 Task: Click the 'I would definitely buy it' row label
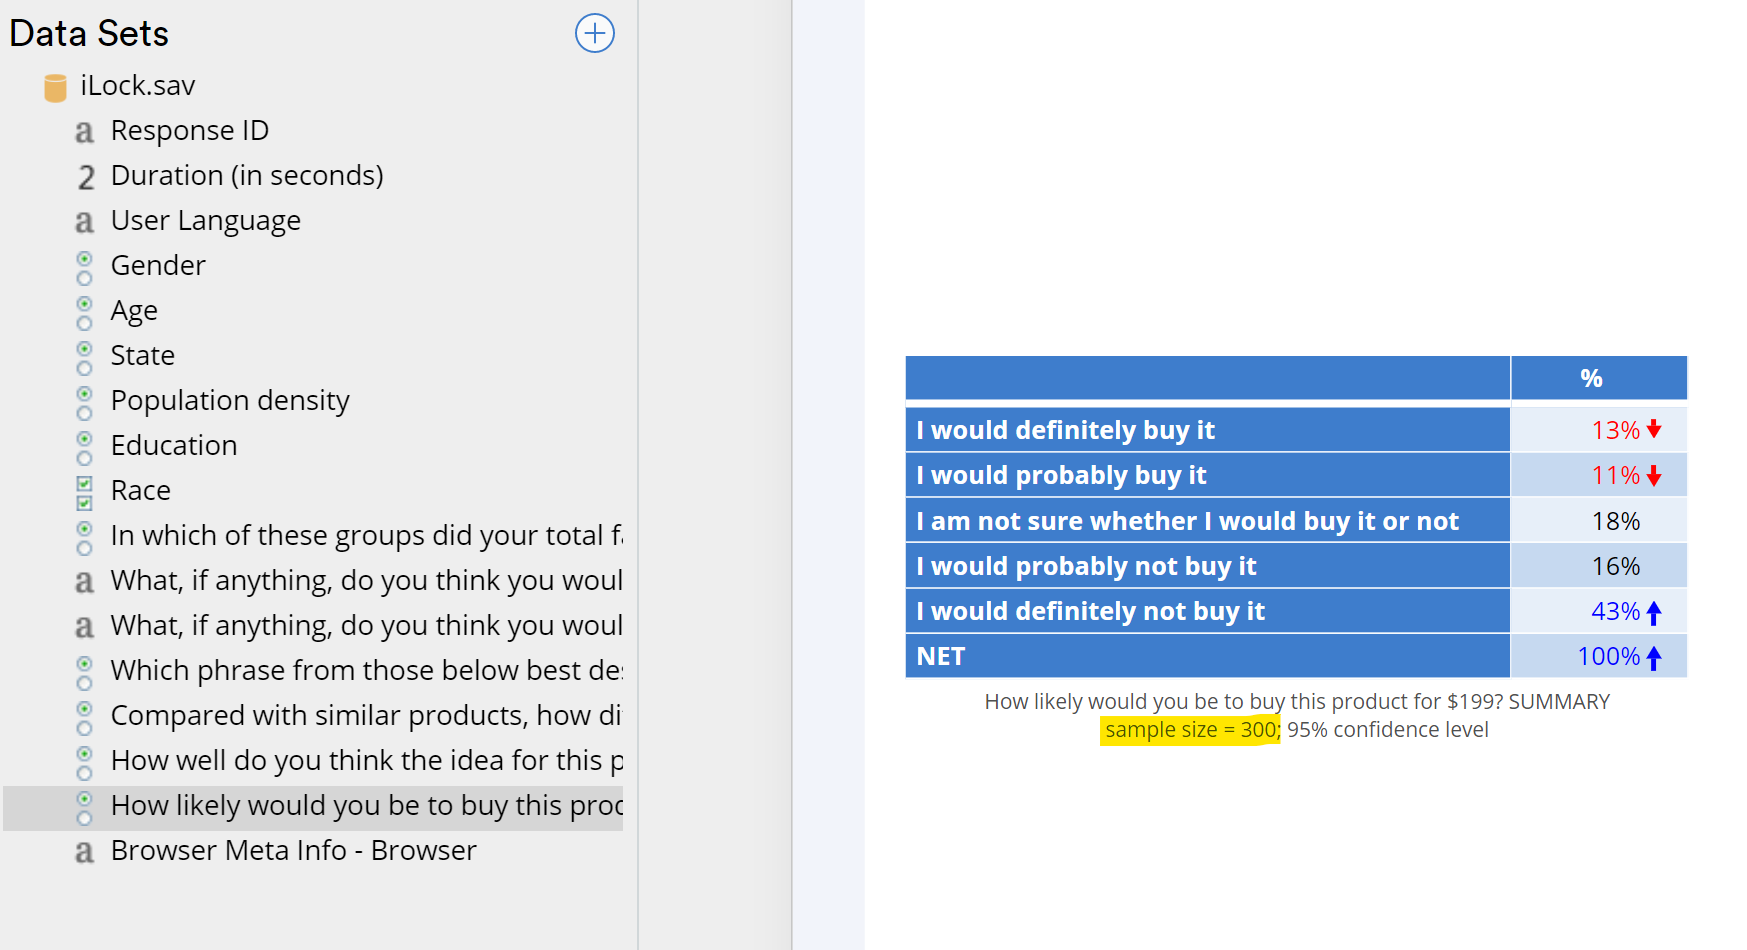1065,430
